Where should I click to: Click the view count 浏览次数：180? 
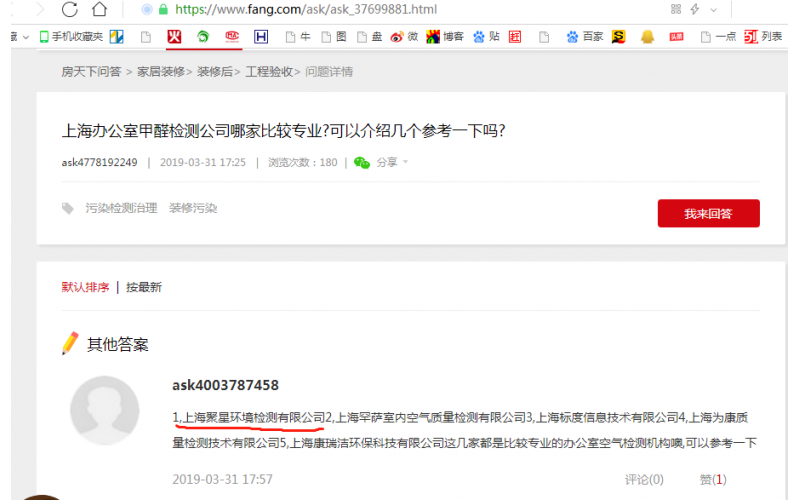tap(303, 162)
